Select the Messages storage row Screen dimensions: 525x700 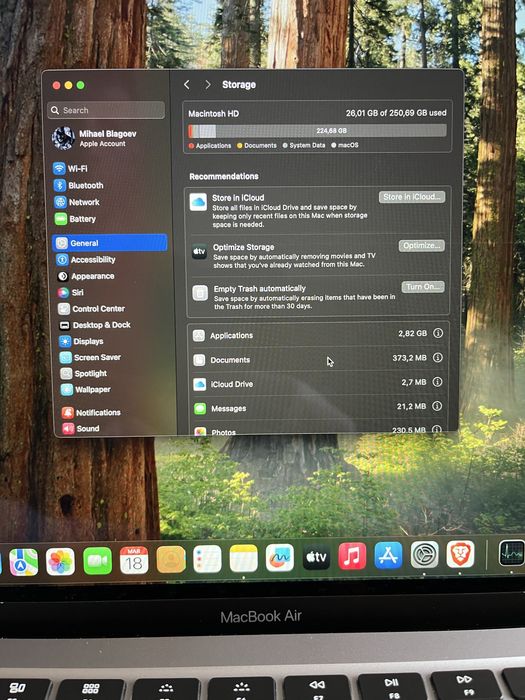click(x=318, y=408)
